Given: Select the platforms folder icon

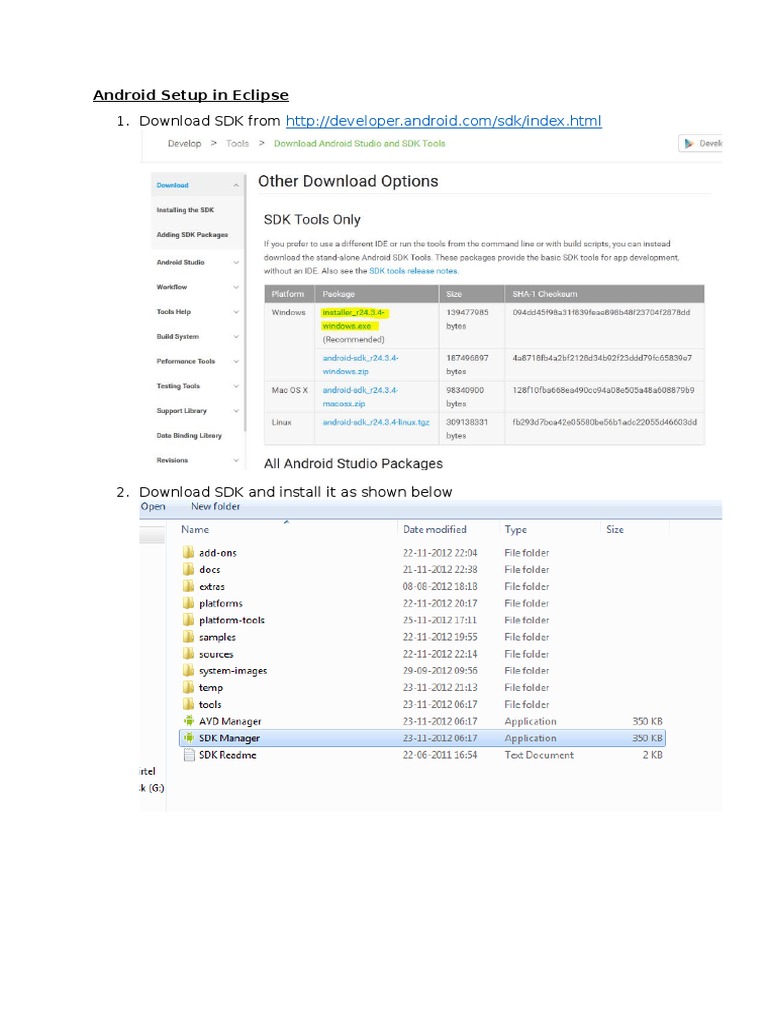Looking at the screenshot, I should click(189, 603).
